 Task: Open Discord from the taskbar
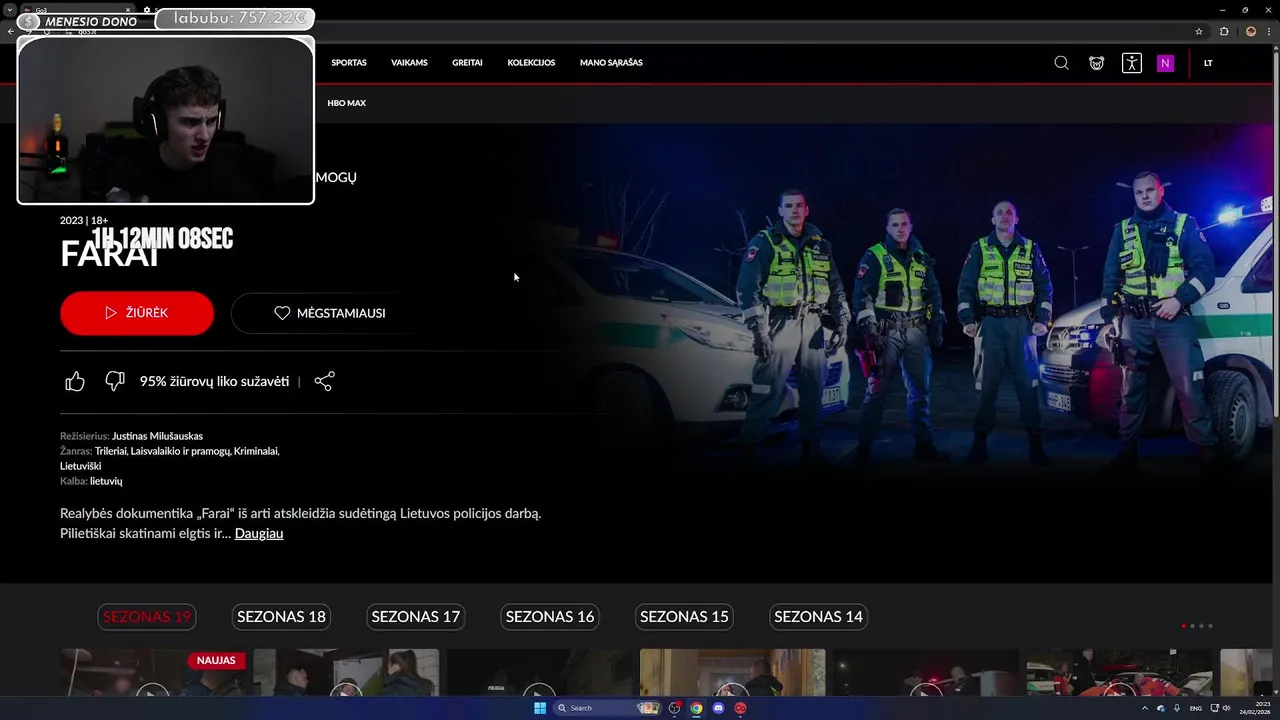(x=718, y=708)
